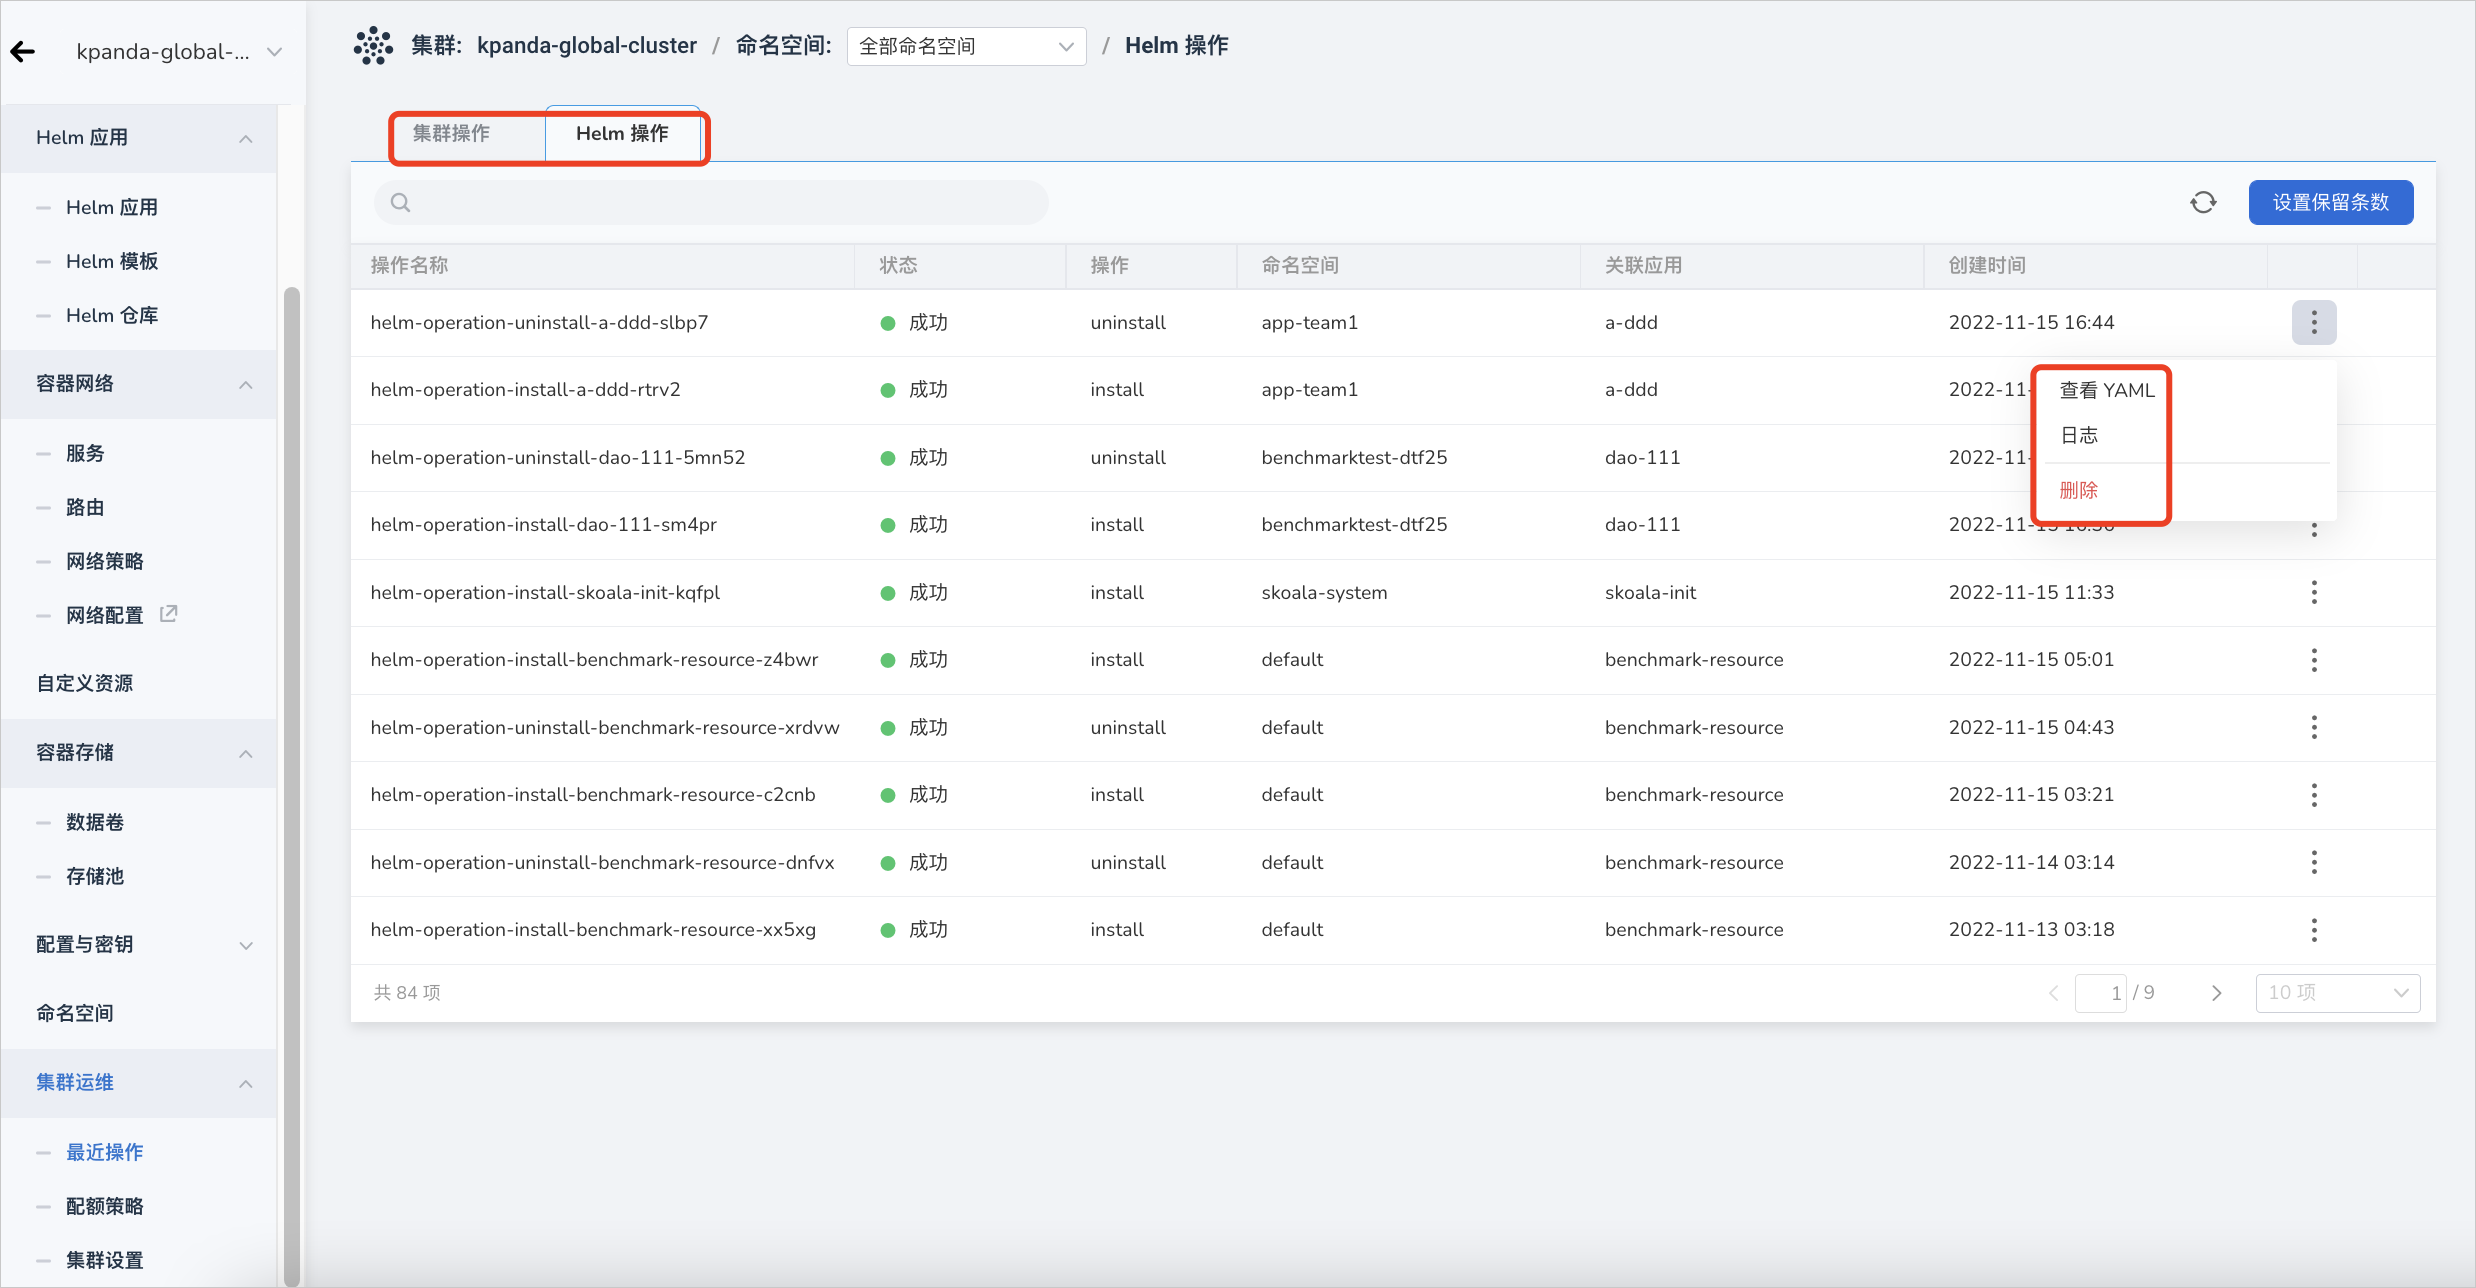The width and height of the screenshot is (2476, 1288).
Task: Click into the operation search field
Action: click(711, 203)
